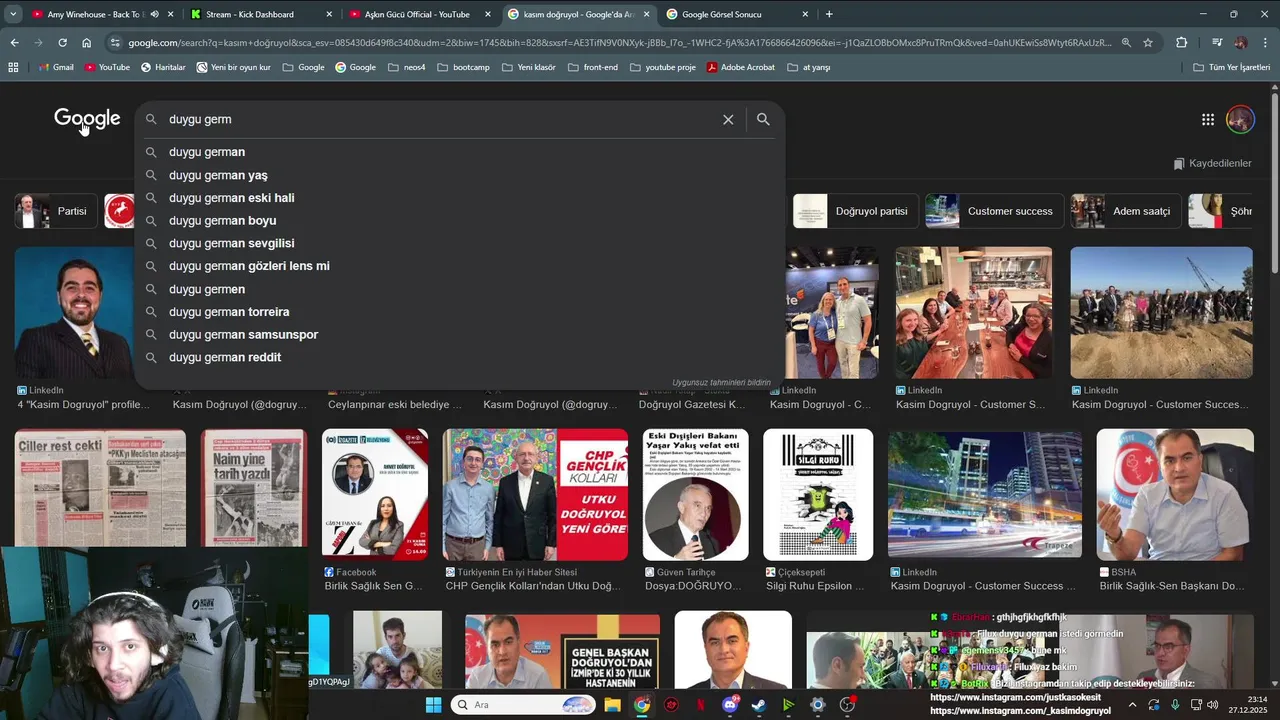Select suggestion "duygu german sevgilisi"
This screenshot has width=1280, height=720.
click(x=460, y=243)
